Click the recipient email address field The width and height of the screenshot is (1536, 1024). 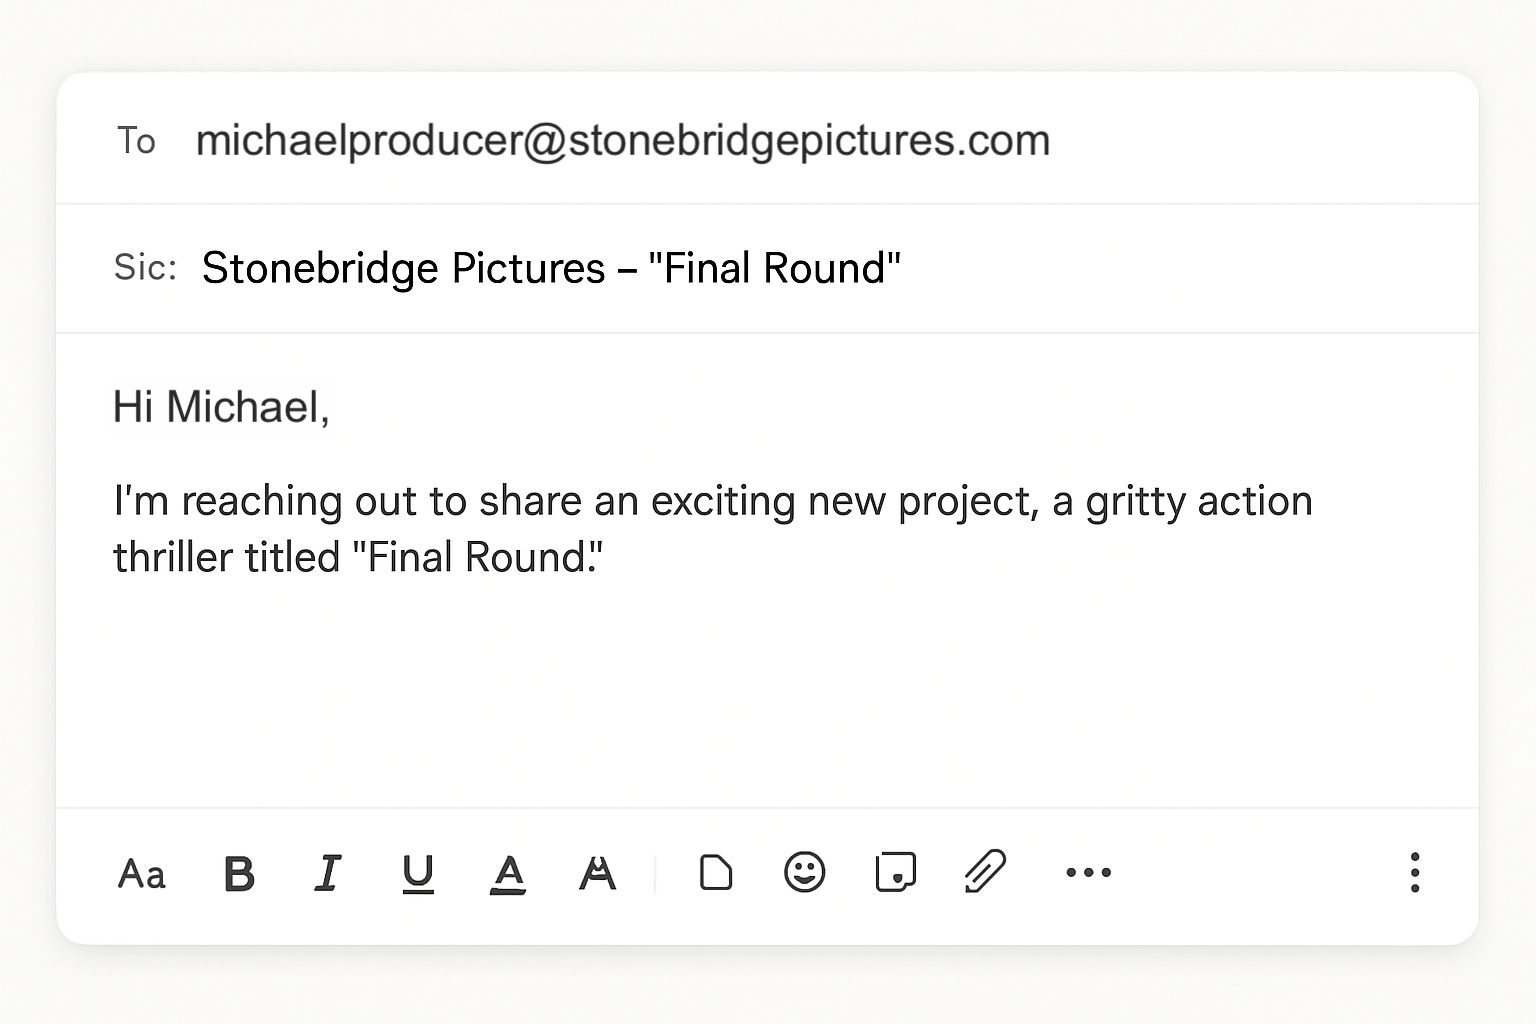point(622,140)
